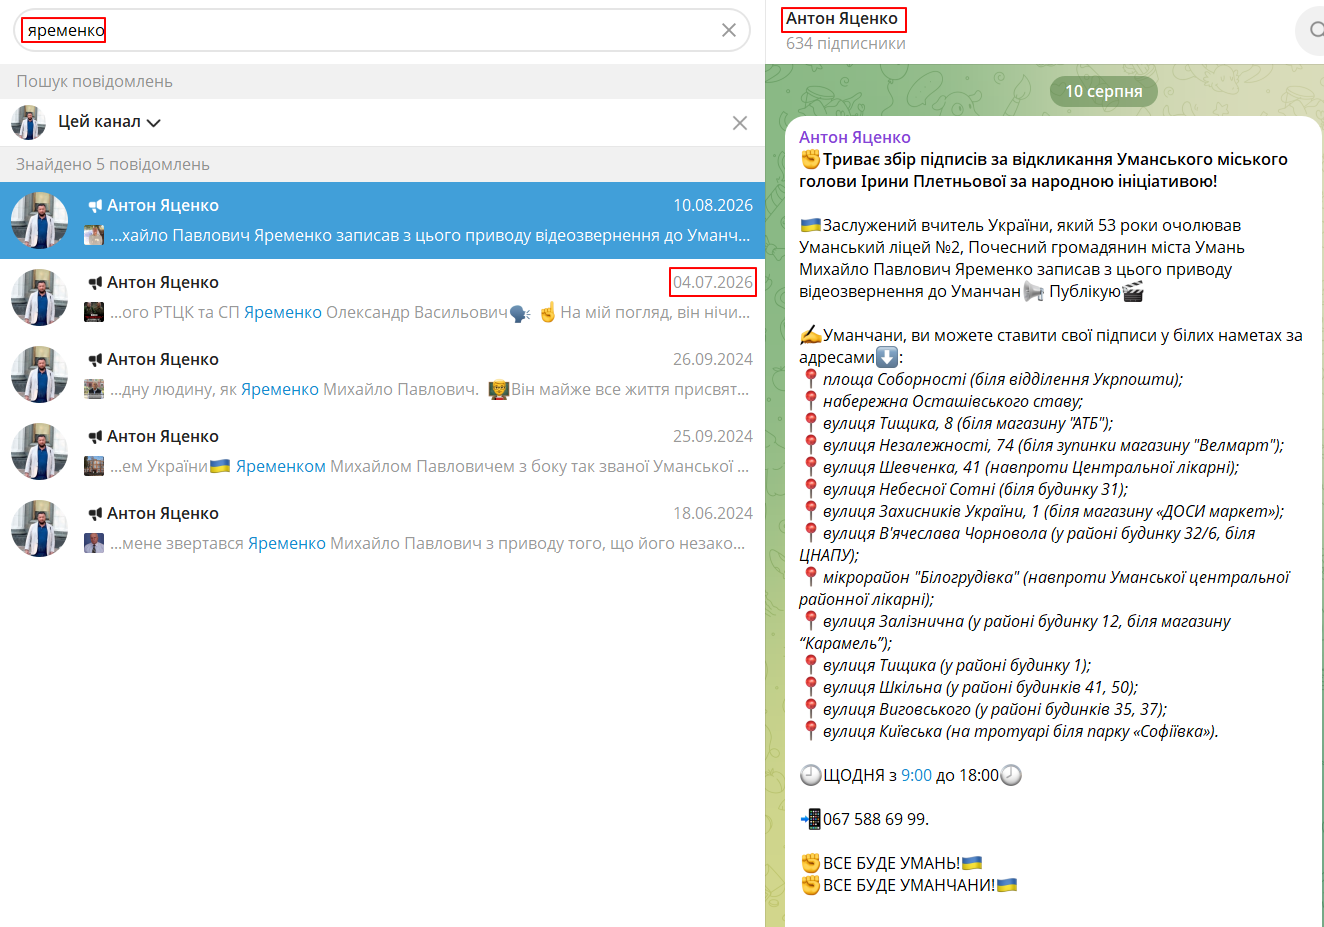Click the megaphone channel icon in 18.06.2024 result

[x=95, y=514]
